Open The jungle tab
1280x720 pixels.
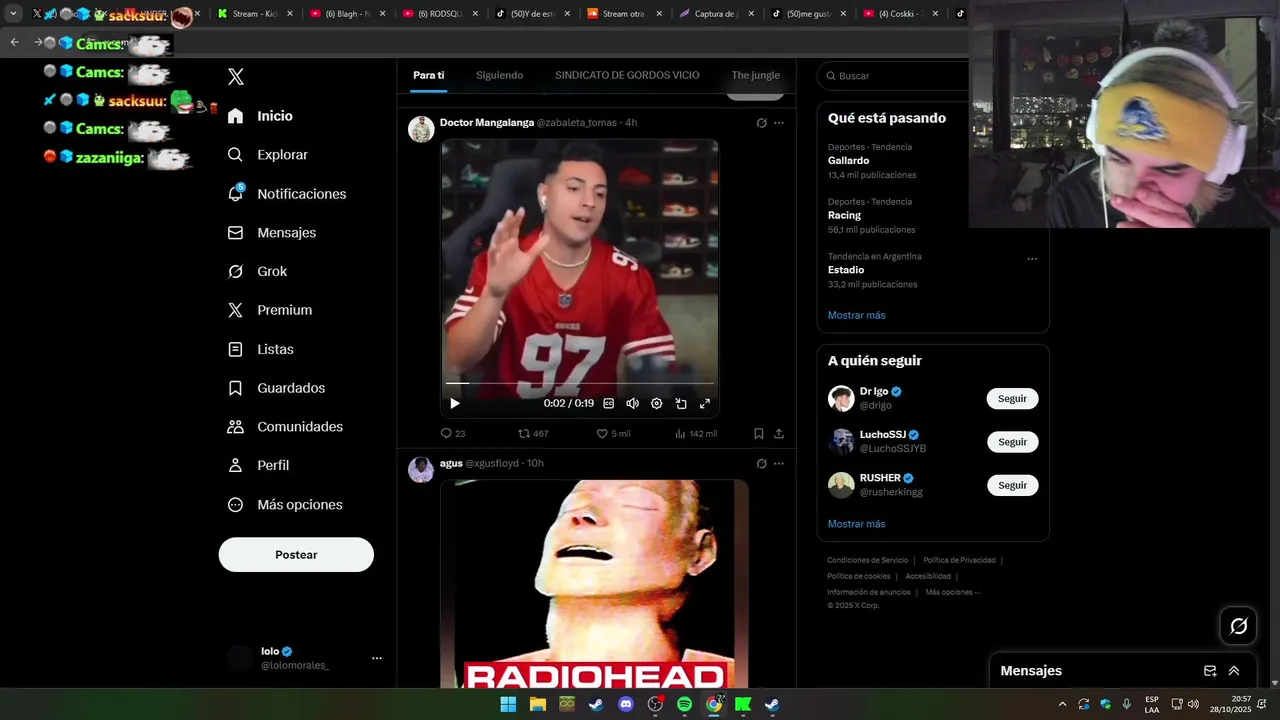[755, 76]
